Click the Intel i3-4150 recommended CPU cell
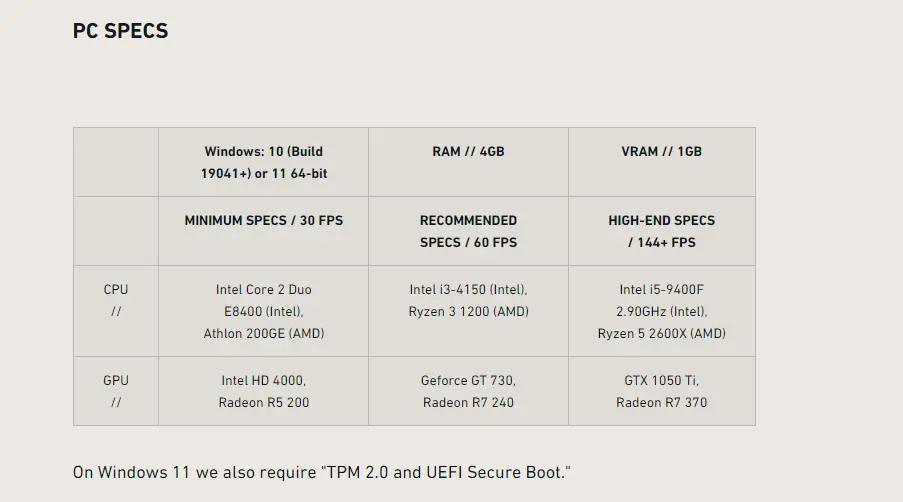Viewport: 903px width, 502px height. pos(468,311)
